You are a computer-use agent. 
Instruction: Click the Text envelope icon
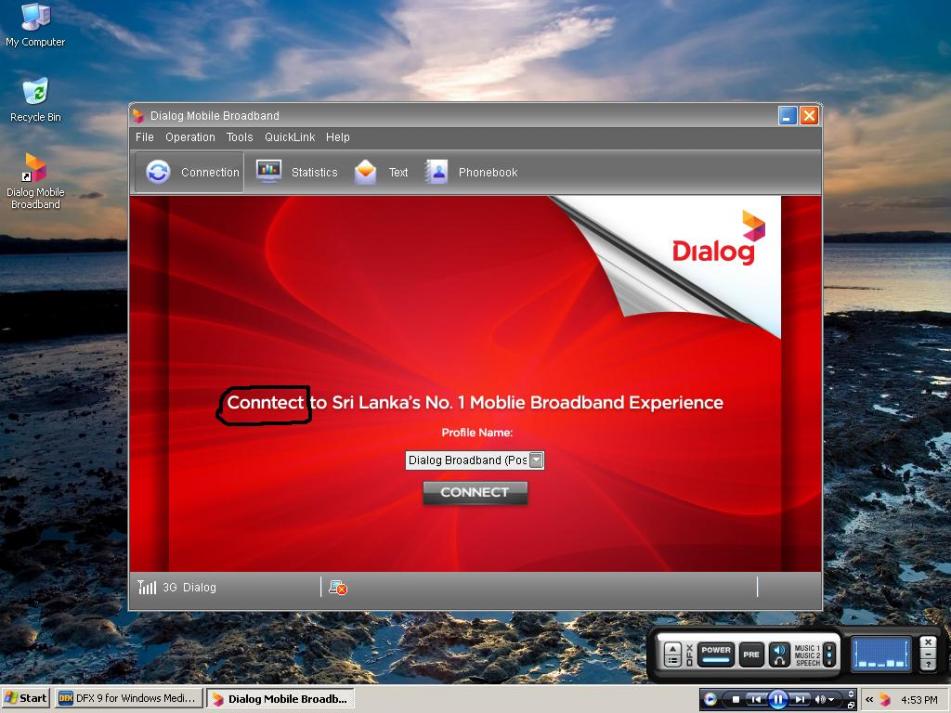pos(365,172)
